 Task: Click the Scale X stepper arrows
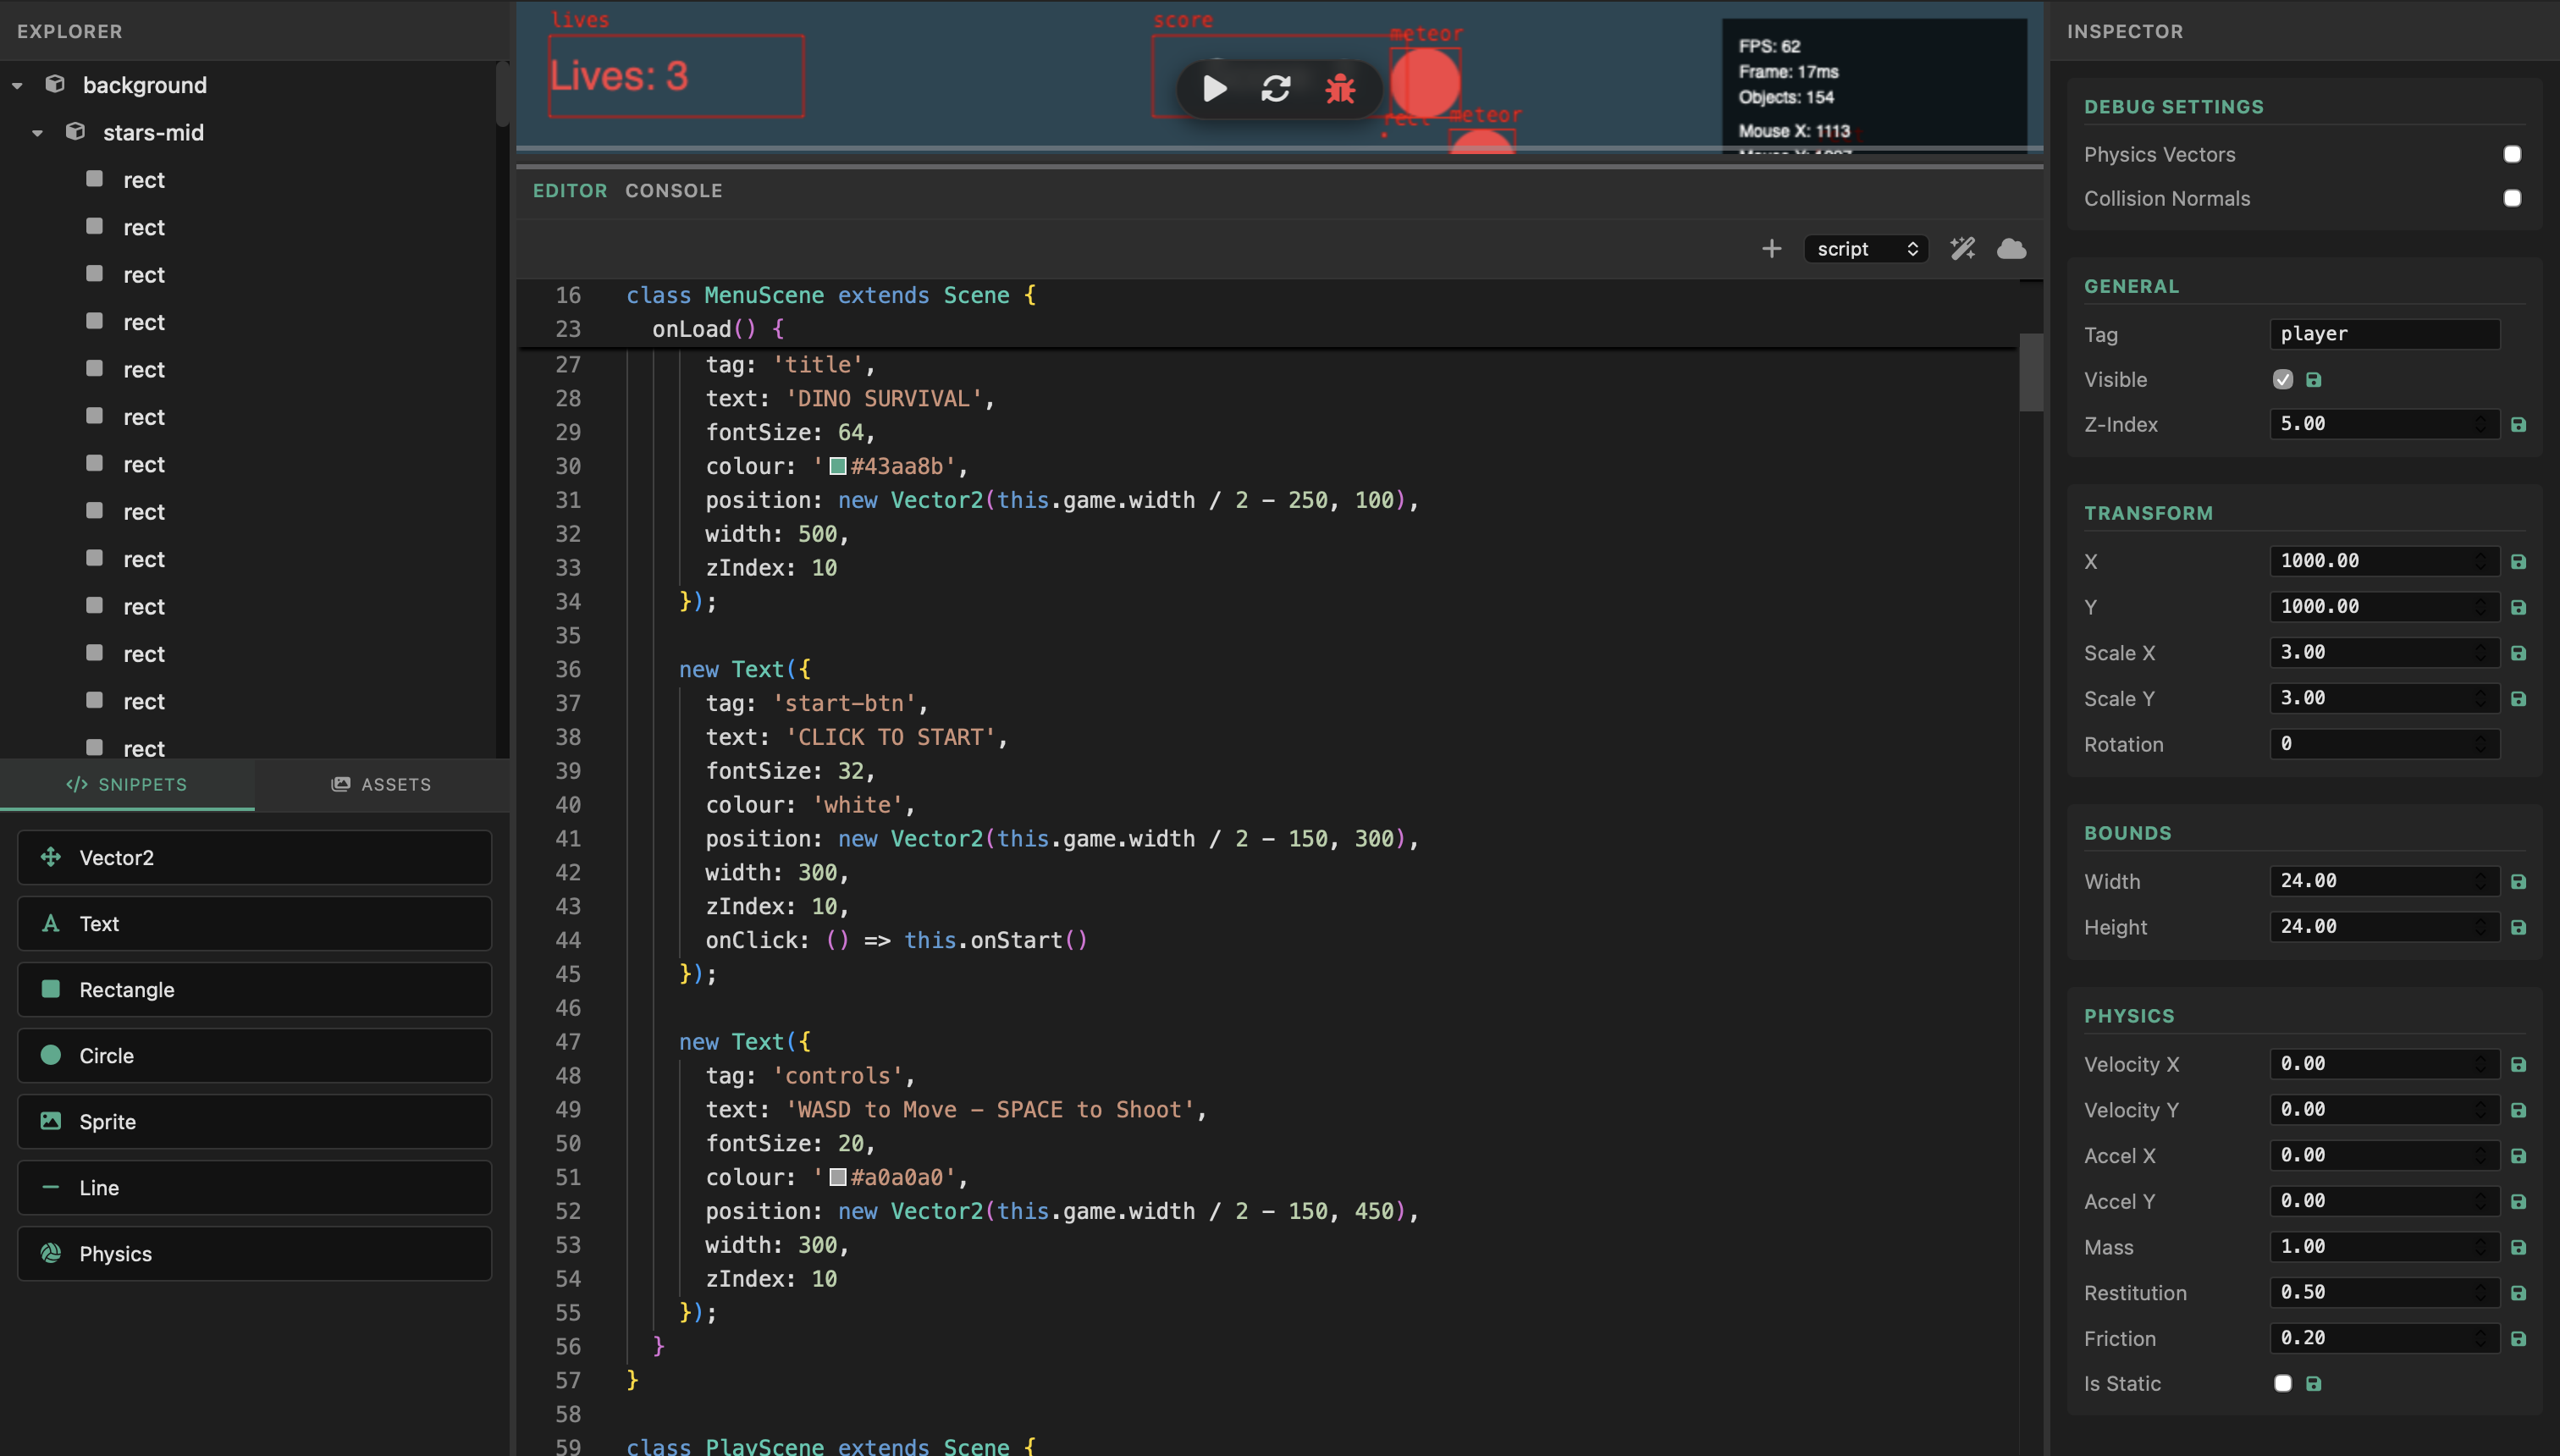(x=2480, y=653)
